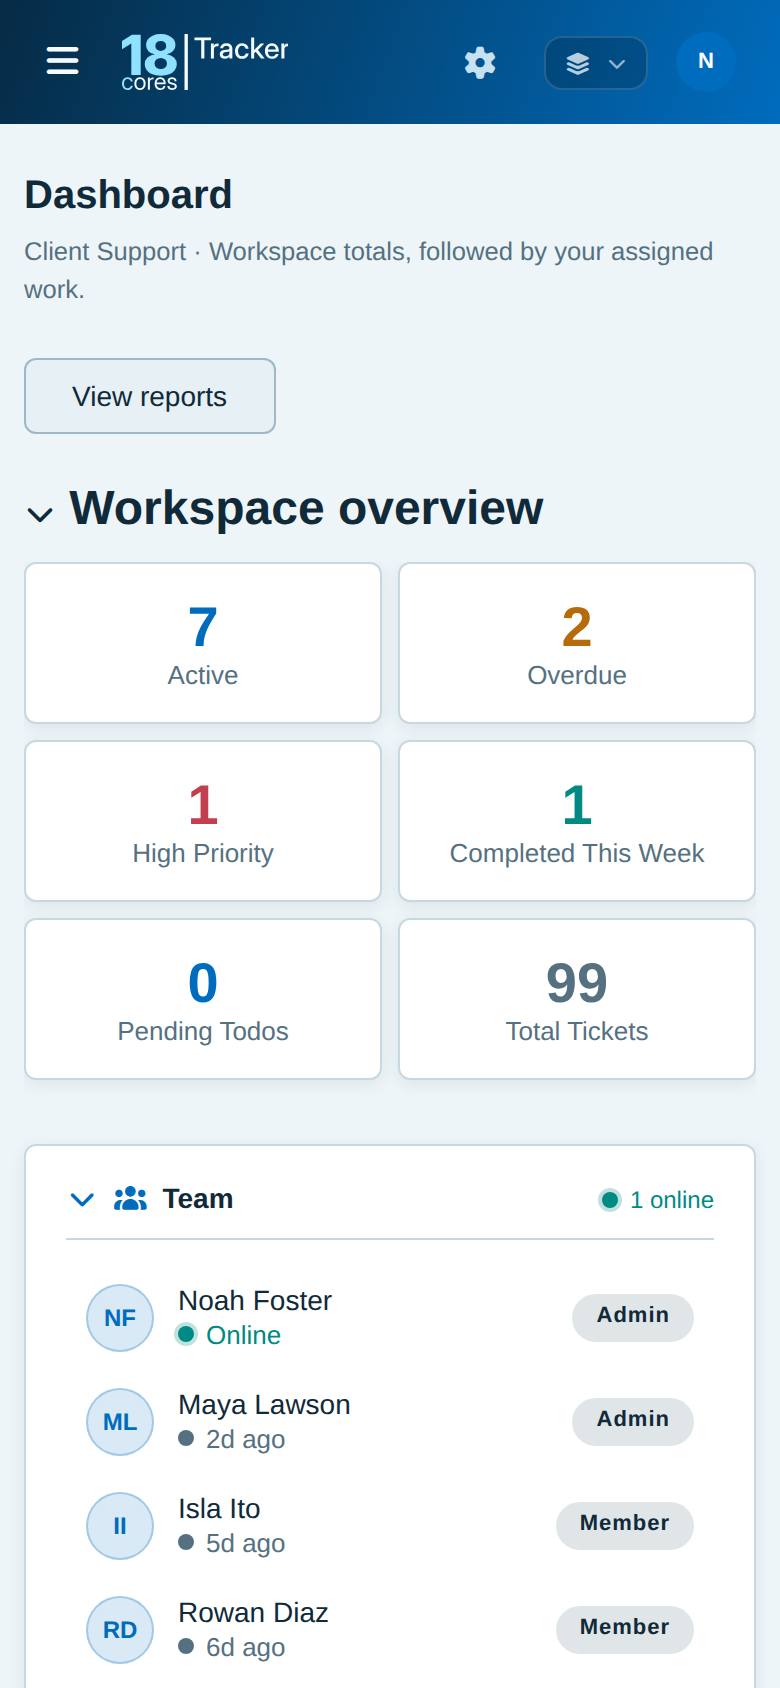Viewport: 780px width, 1688px height.
Task: Click the Team panel title
Action: pos(198,1198)
